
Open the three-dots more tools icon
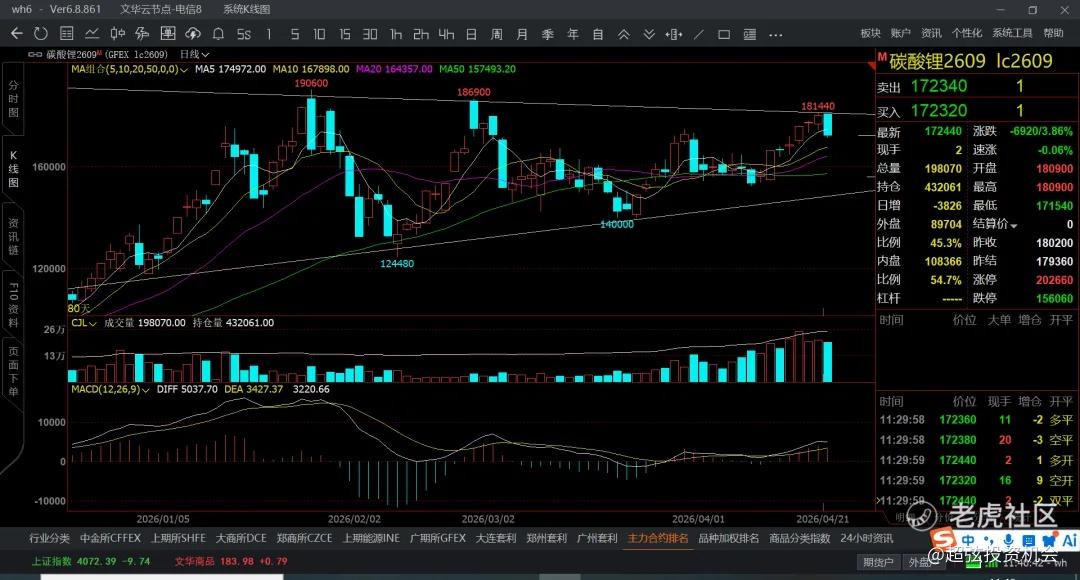tap(776, 34)
